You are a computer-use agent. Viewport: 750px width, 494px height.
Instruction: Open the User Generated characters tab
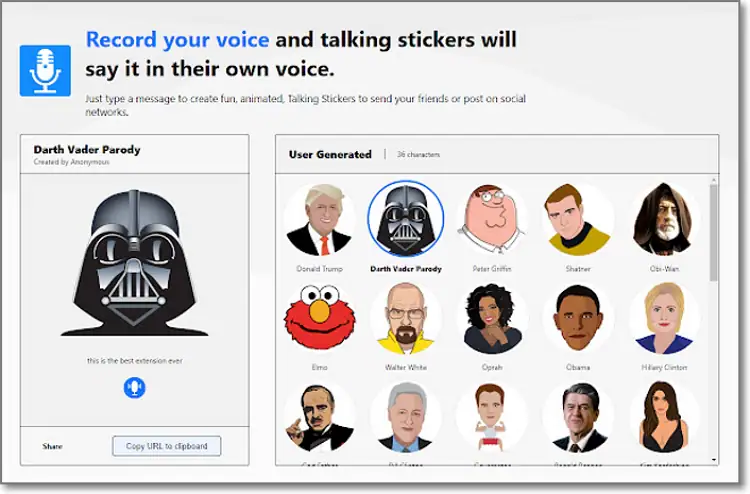pyautogui.click(x=330, y=154)
